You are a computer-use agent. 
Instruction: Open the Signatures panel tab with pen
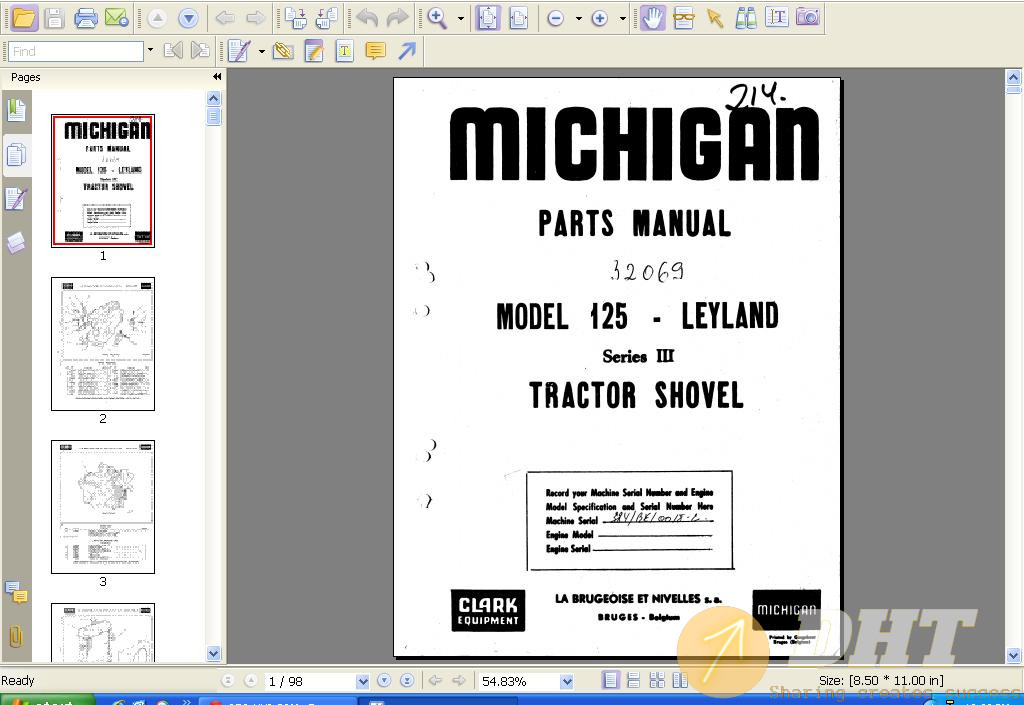tap(16, 199)
